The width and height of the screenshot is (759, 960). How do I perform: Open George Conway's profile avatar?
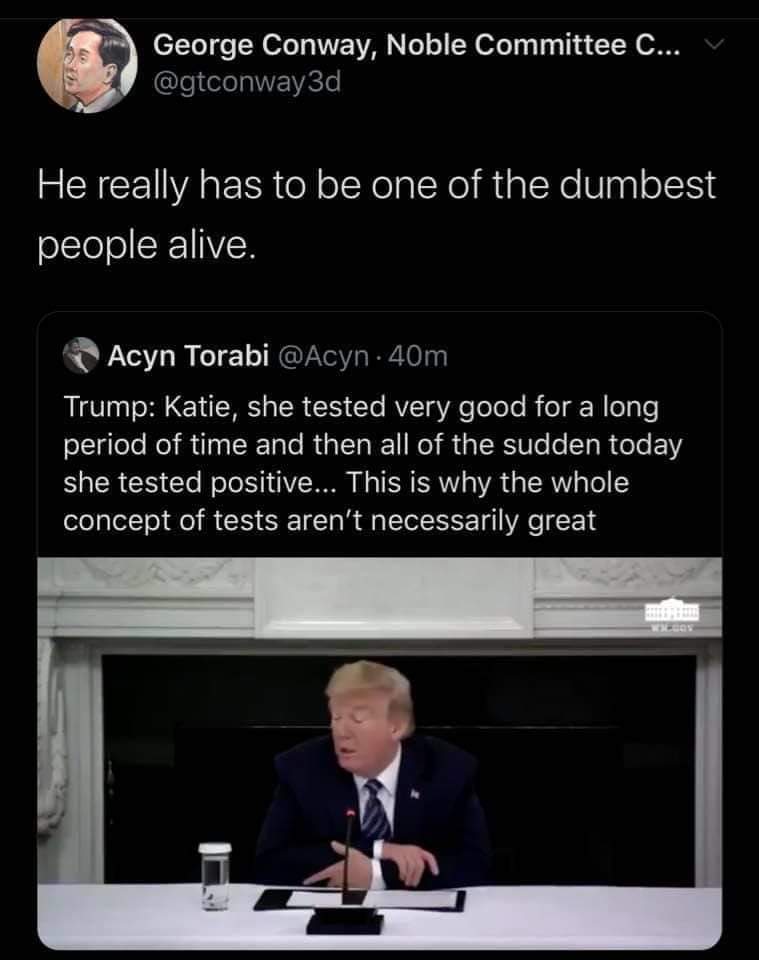coord(87,63)
